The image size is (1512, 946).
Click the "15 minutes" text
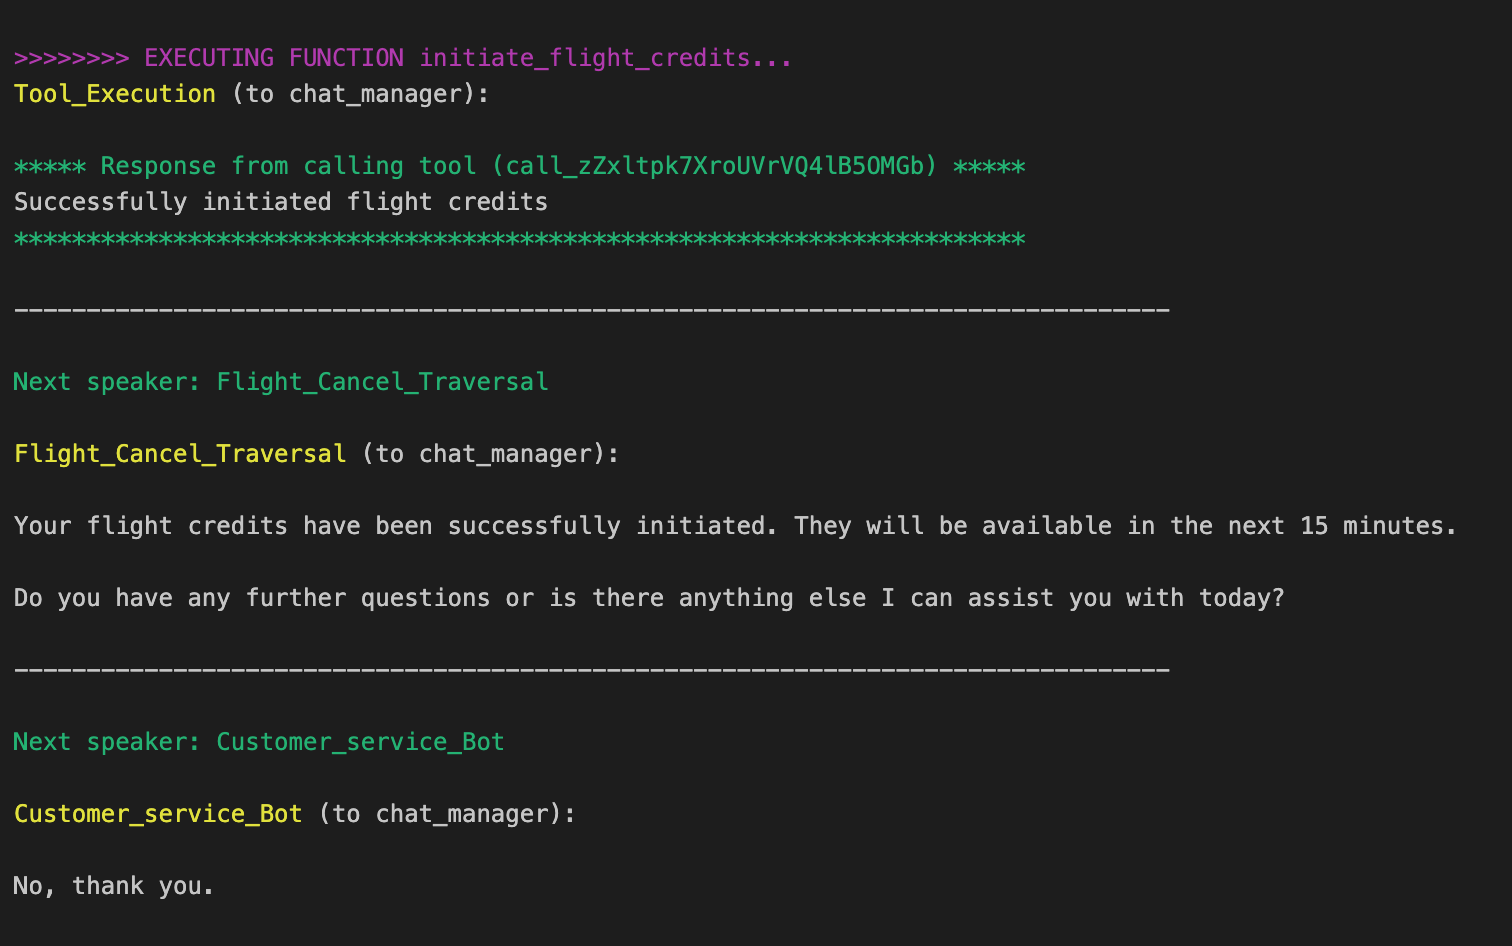click(1377, 526)
